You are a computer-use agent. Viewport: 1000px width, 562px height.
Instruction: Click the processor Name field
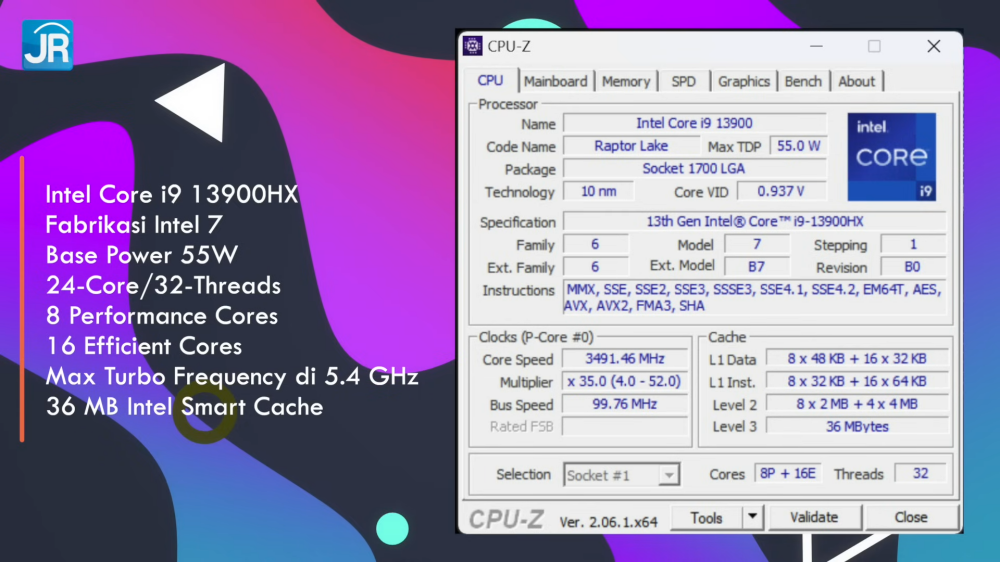(x=694, y=123)
